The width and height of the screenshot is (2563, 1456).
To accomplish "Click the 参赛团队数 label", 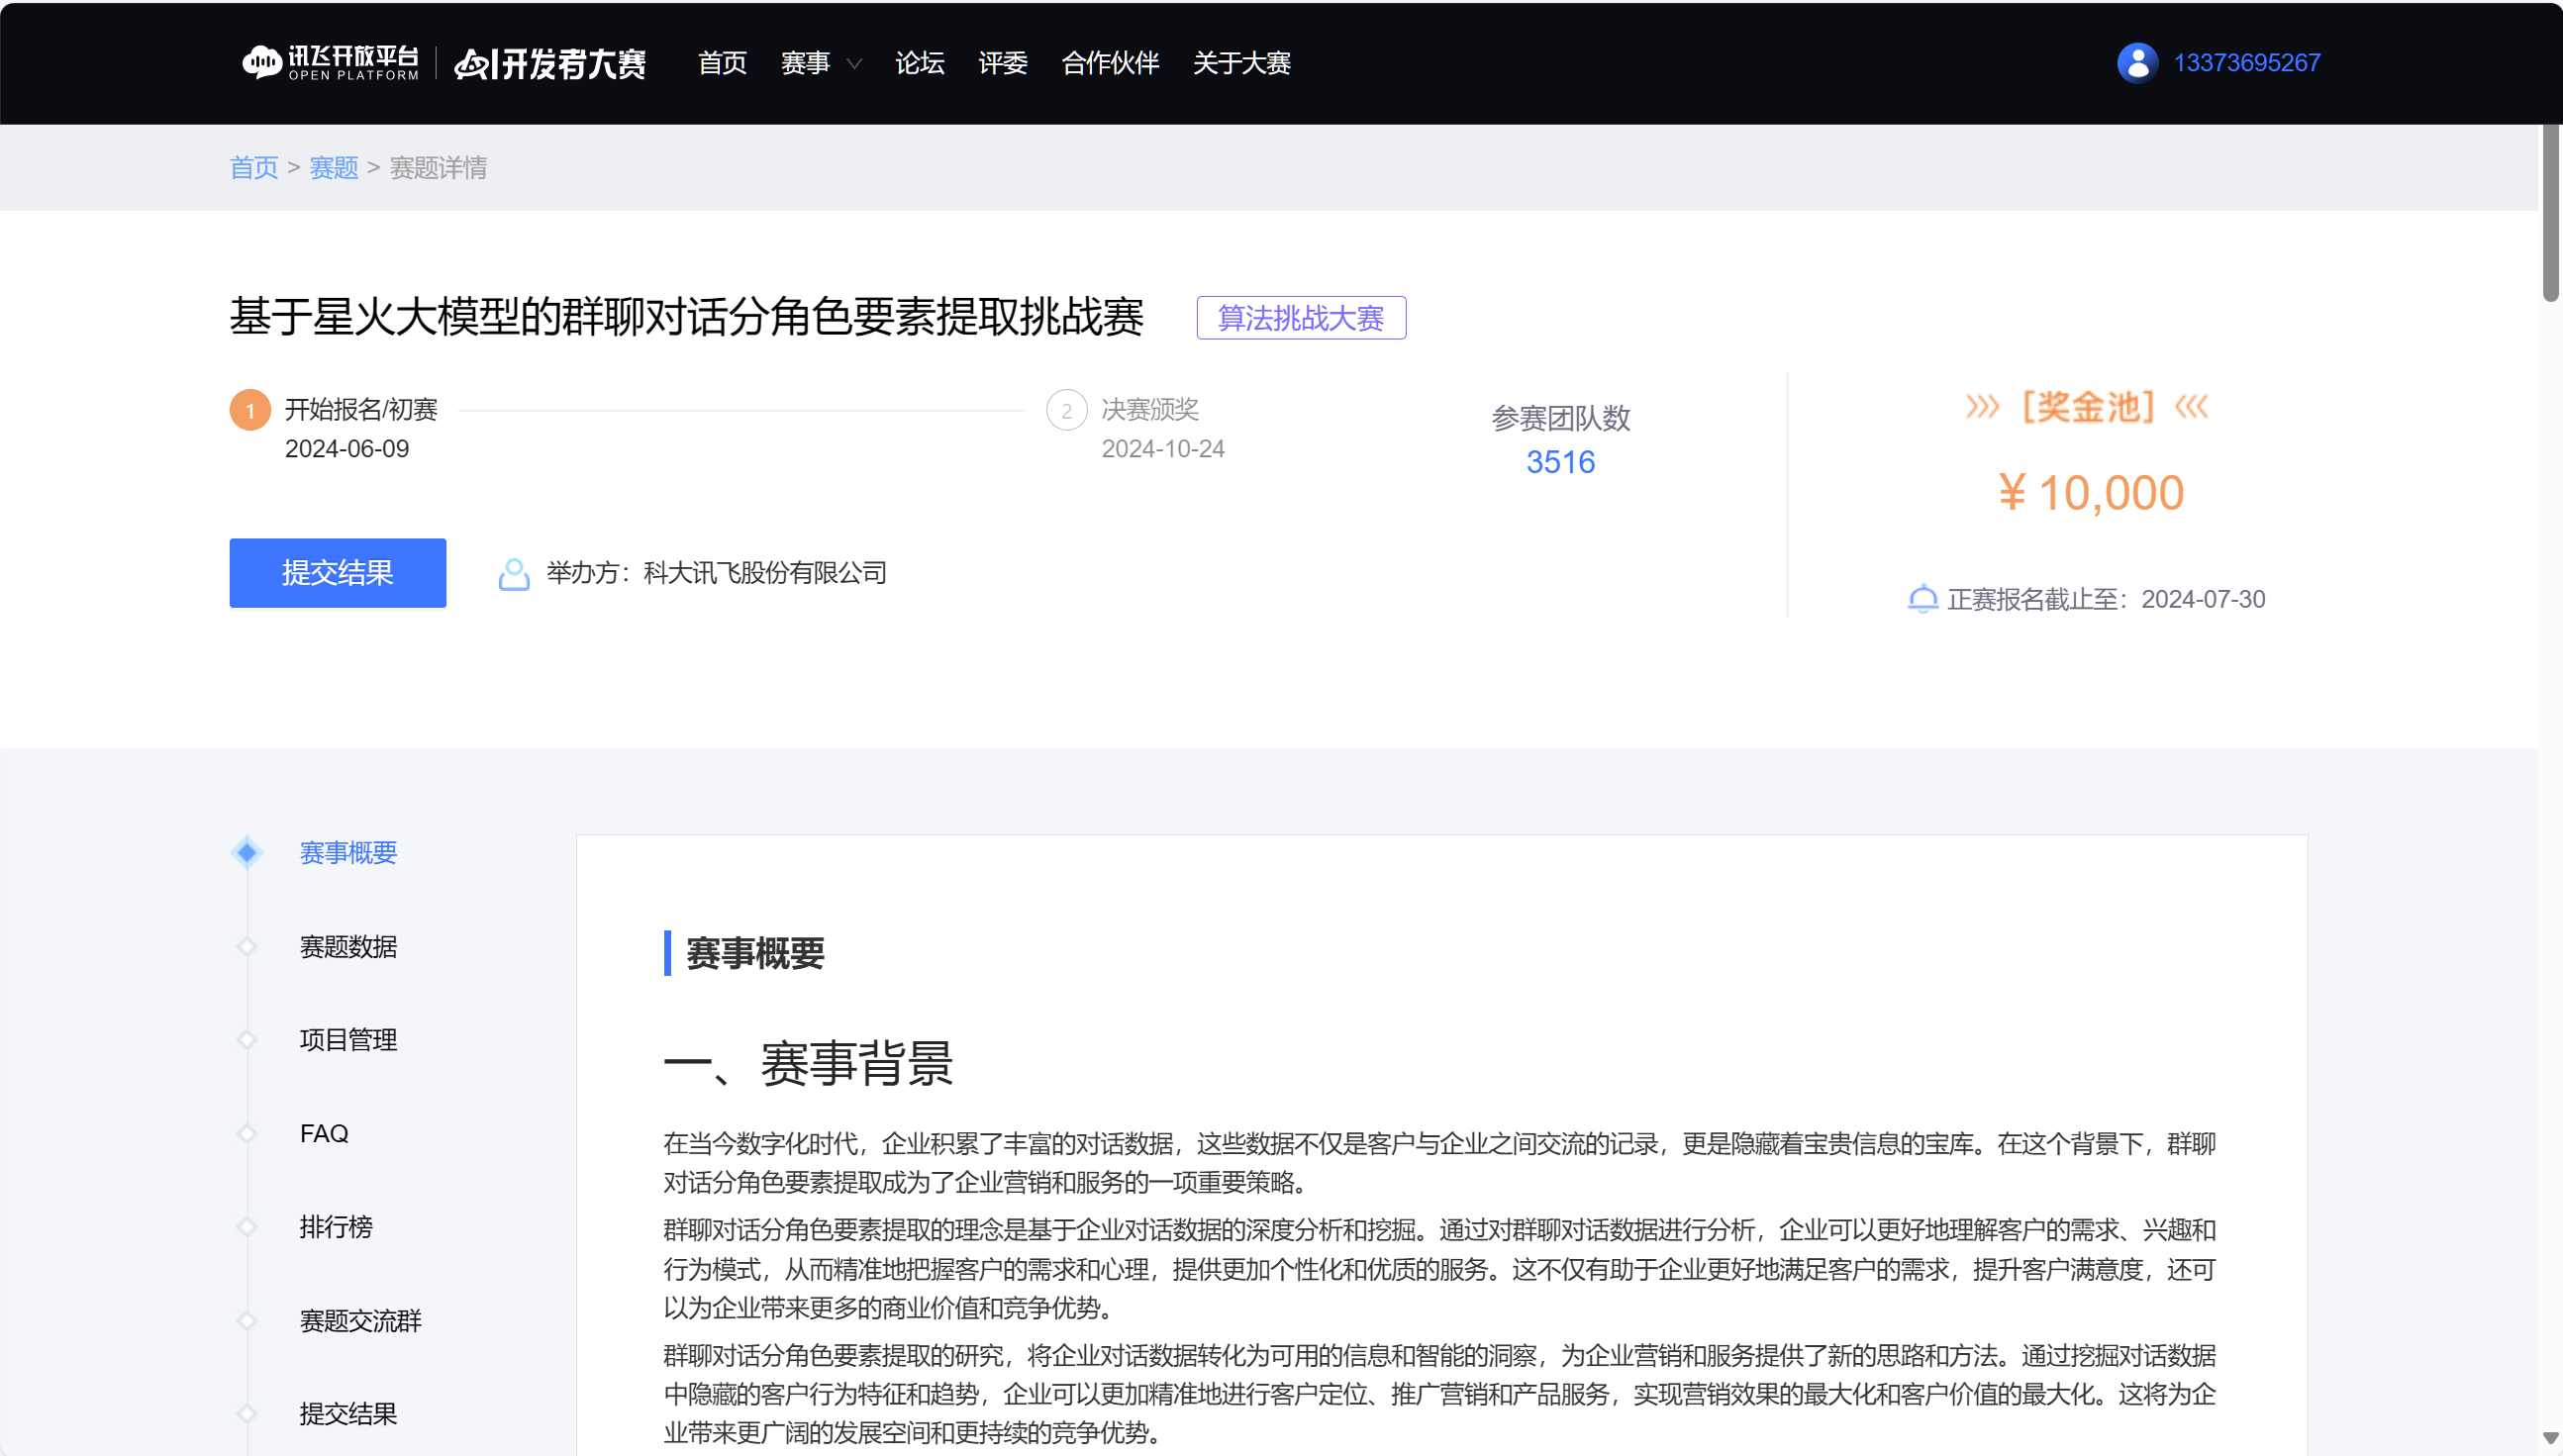I will [x=1560, y=418].
